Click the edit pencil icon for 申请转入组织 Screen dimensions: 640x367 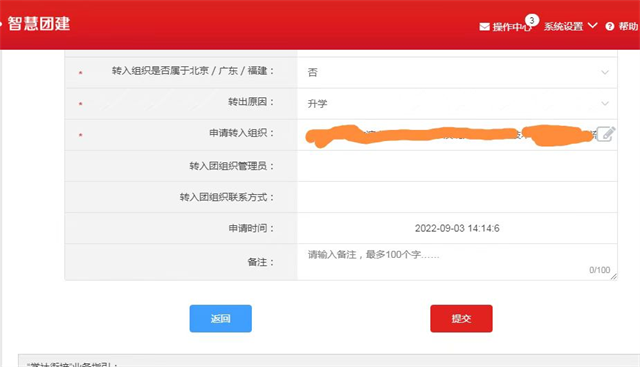pyautogui.click(x=606, y=134)
